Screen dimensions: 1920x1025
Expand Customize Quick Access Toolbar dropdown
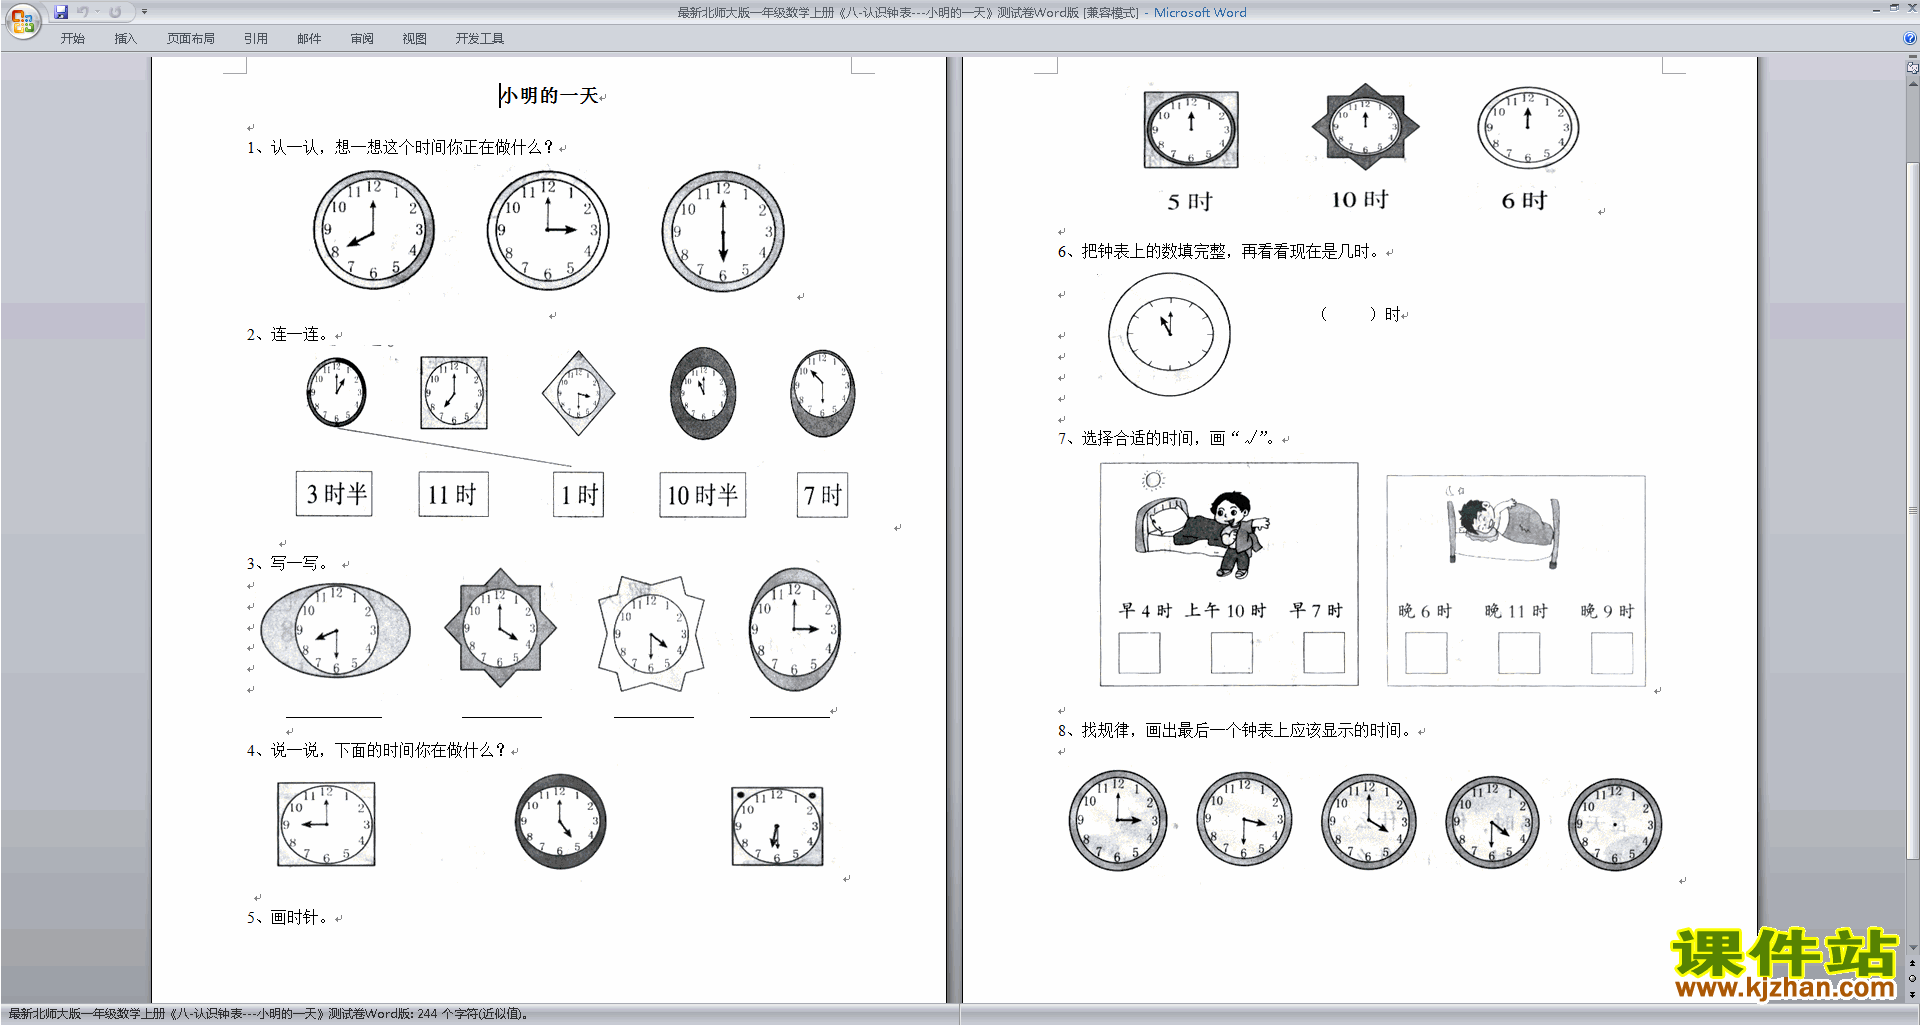tap(144, 12)
